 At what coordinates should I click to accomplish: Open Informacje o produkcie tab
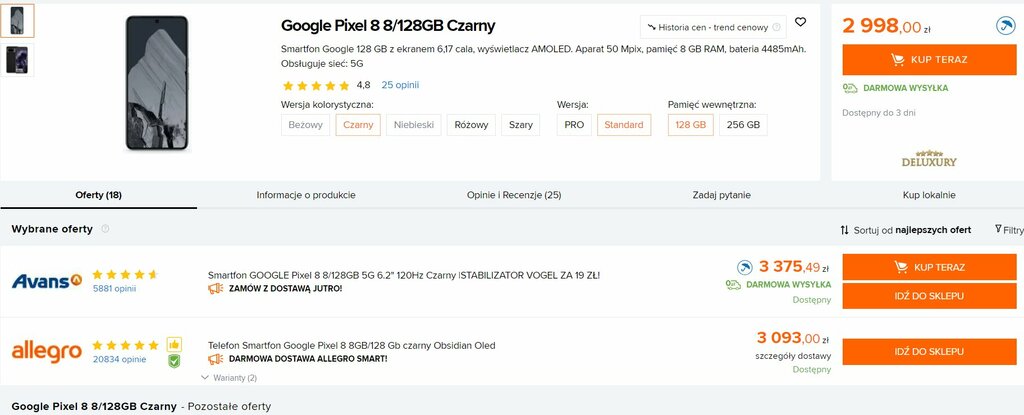[x=306, y=195]
